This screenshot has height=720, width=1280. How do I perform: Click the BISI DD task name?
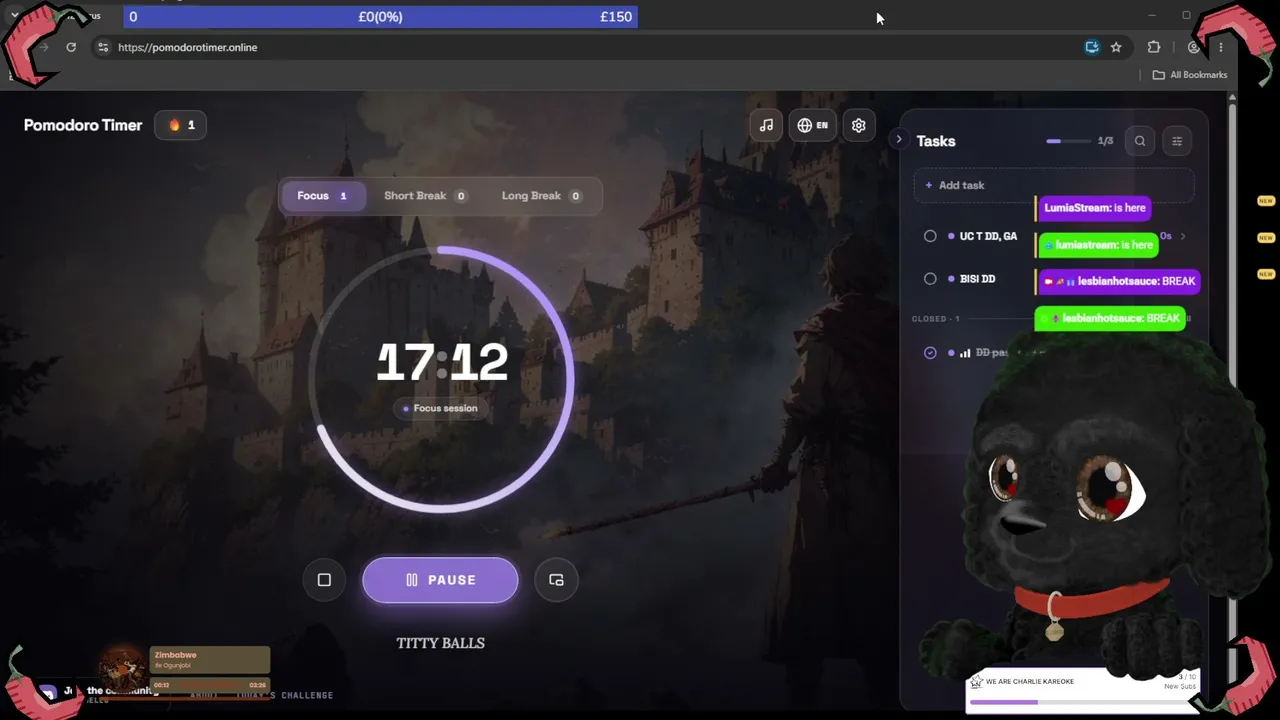coord(977,279)
